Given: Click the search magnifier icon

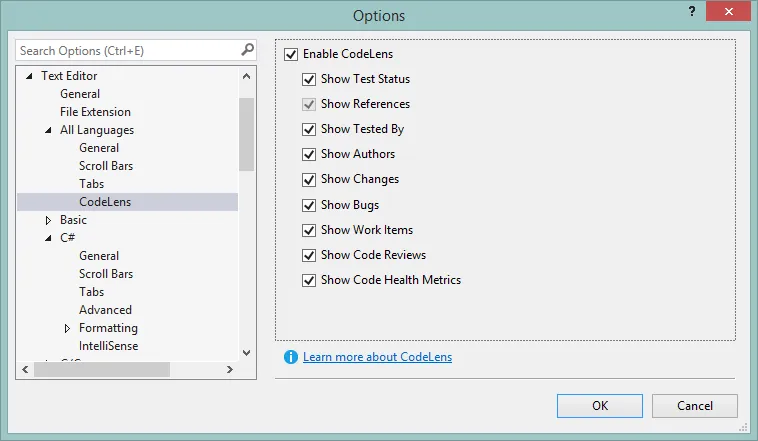Looking at the screenshot, I should [x=247, y=49].
